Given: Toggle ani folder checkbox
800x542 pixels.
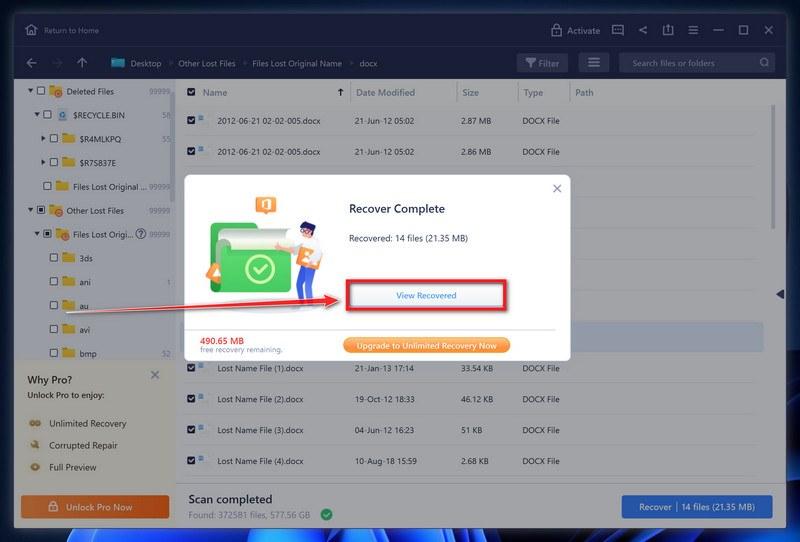Looking at the screenshot, I should point(54,281).
